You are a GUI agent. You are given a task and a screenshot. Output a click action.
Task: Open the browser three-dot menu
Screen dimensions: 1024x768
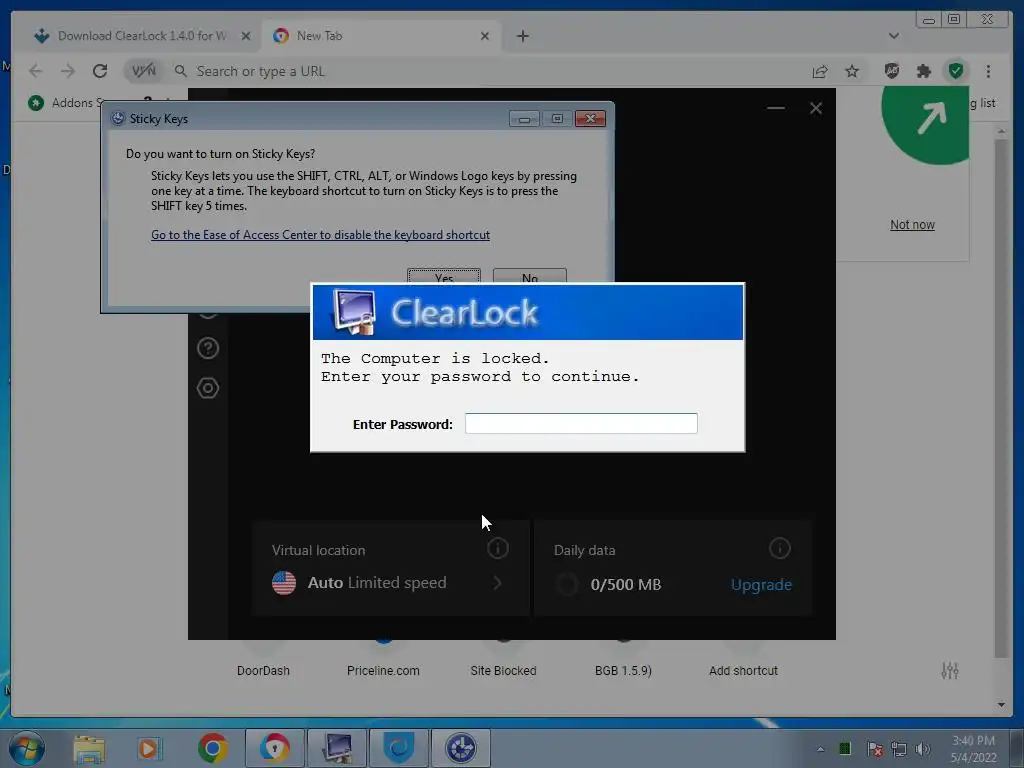[988, 71]
